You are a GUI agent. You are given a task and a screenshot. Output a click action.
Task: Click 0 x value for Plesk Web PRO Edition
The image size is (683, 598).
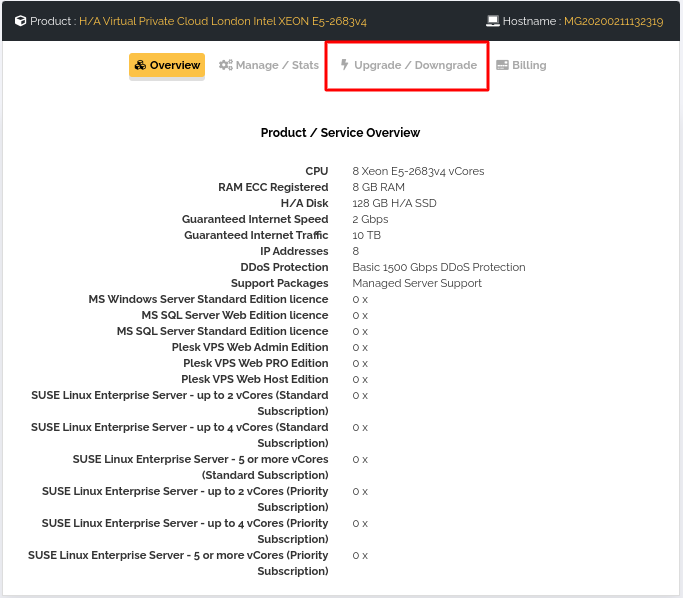coord(360,364)
